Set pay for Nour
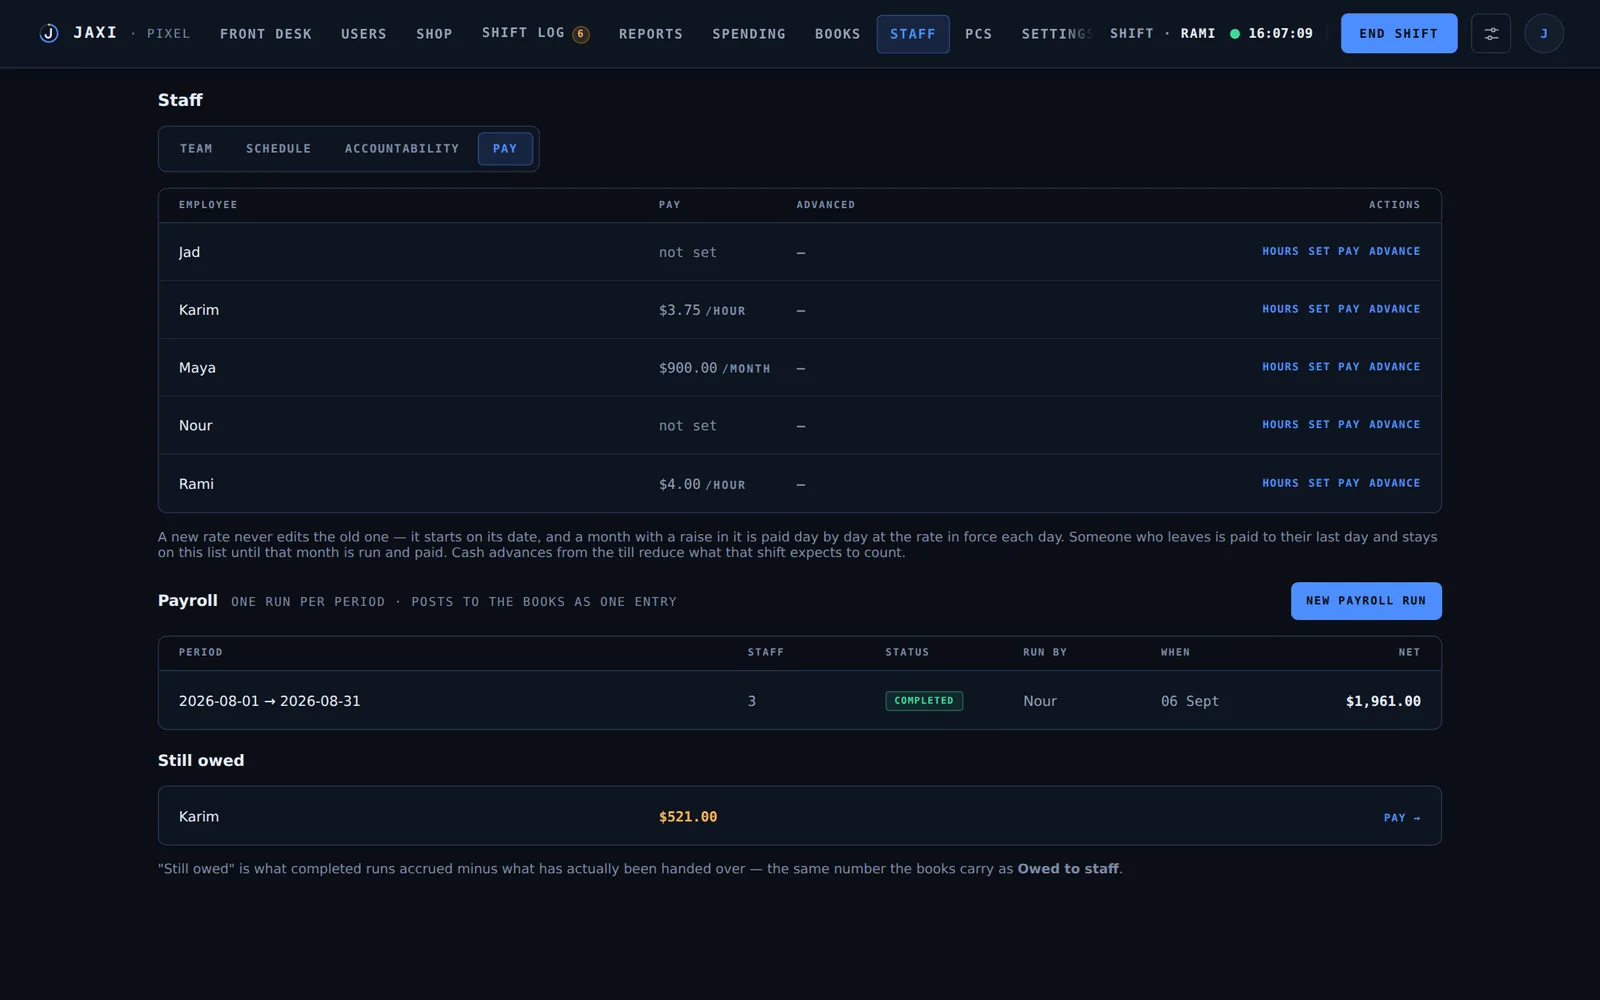The image size is (1600, 1000). tap(1334, 425)
